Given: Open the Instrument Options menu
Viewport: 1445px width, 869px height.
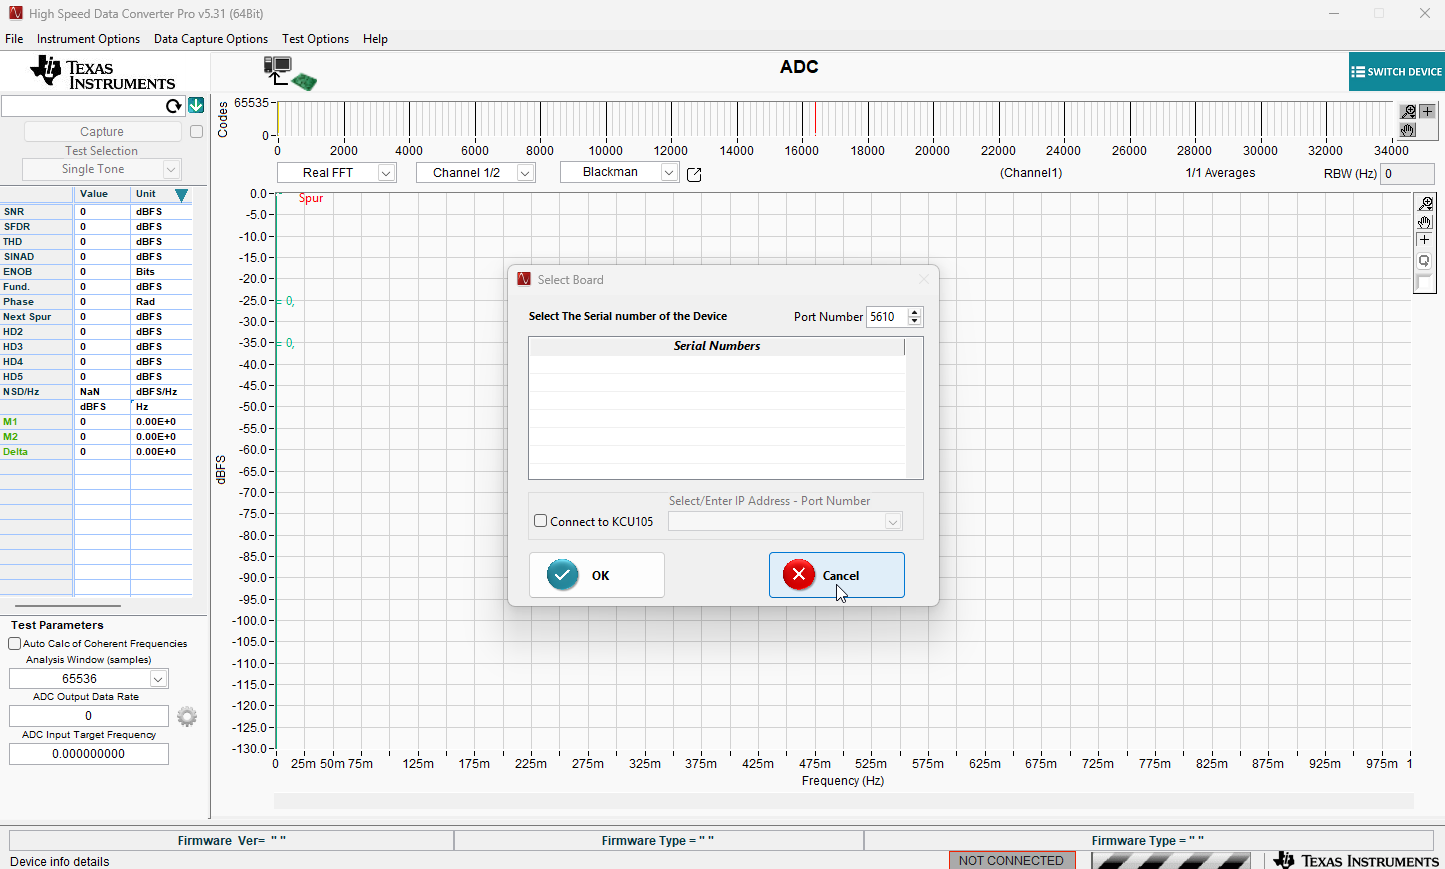Looking at the screenshot, I should (x=88, y=39).
